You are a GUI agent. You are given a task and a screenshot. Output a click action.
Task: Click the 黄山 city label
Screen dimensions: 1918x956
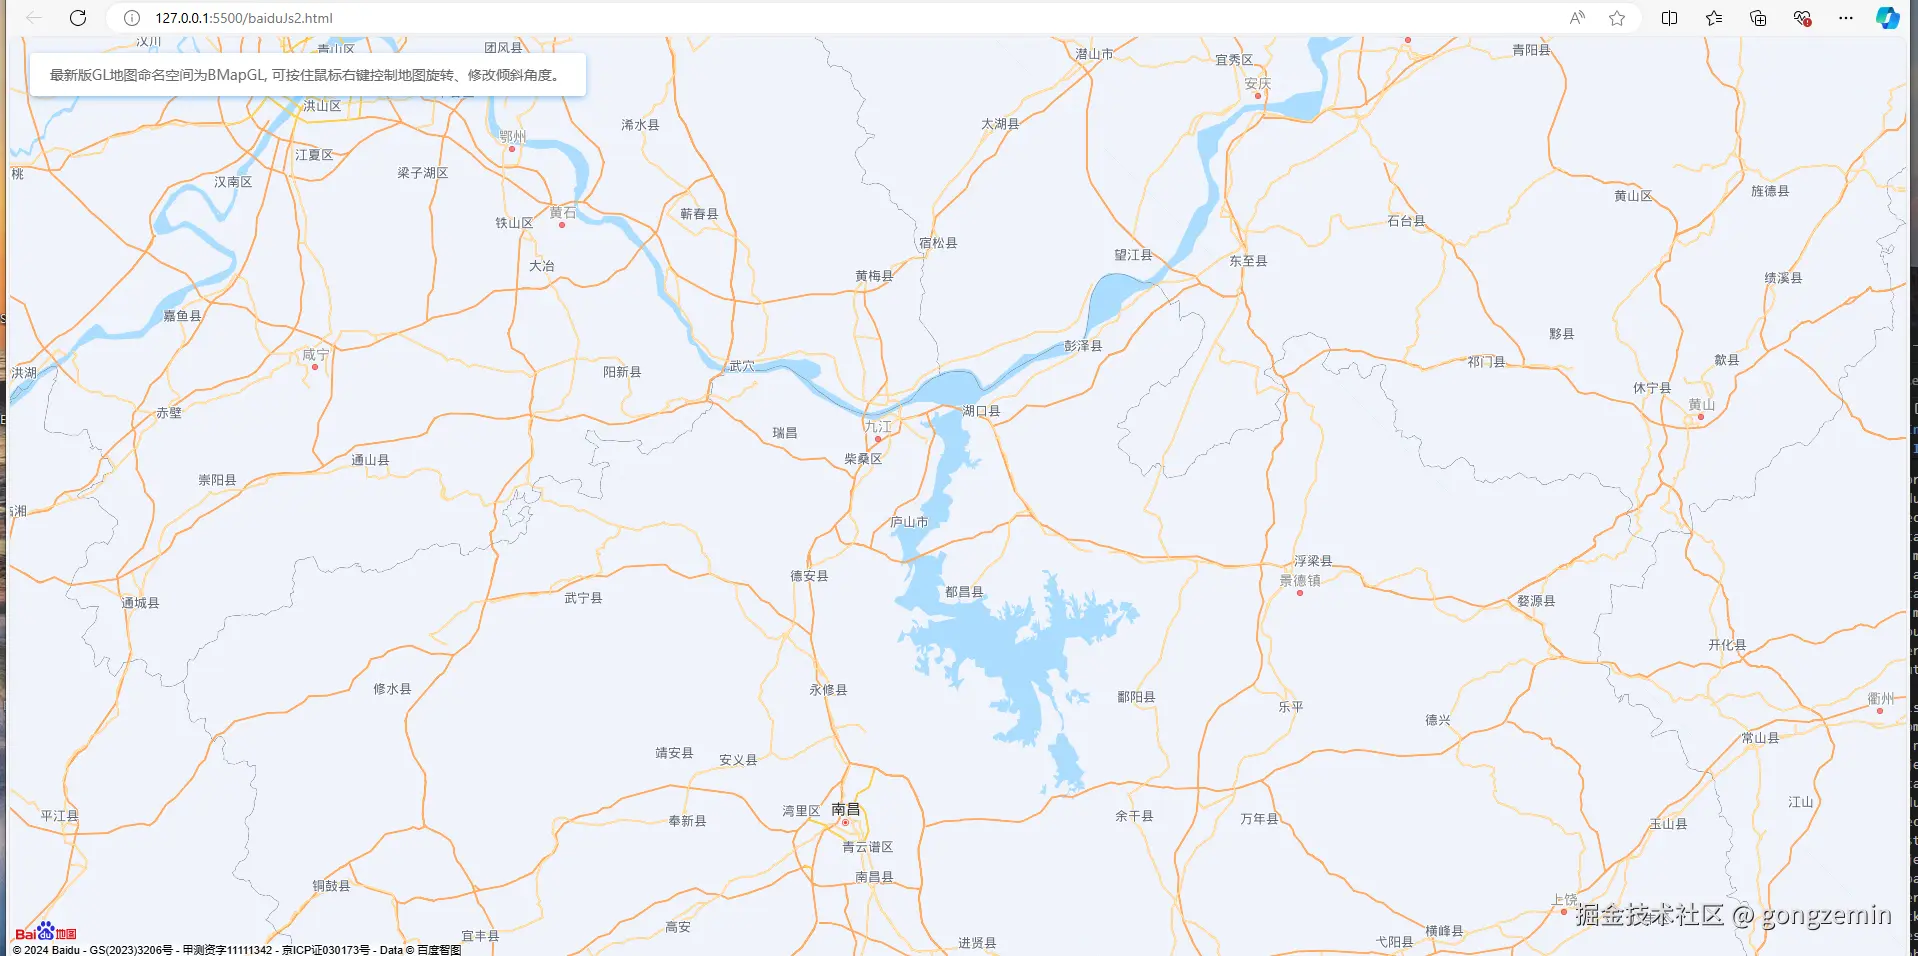(x=1701, y=404)
